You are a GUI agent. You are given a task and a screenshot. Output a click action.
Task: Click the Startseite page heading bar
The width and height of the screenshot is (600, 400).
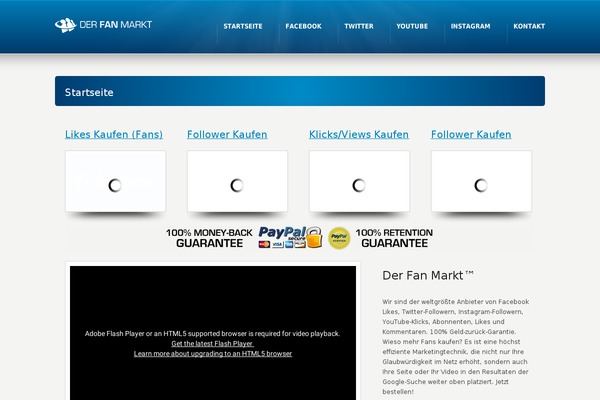[x=300, y=91]
